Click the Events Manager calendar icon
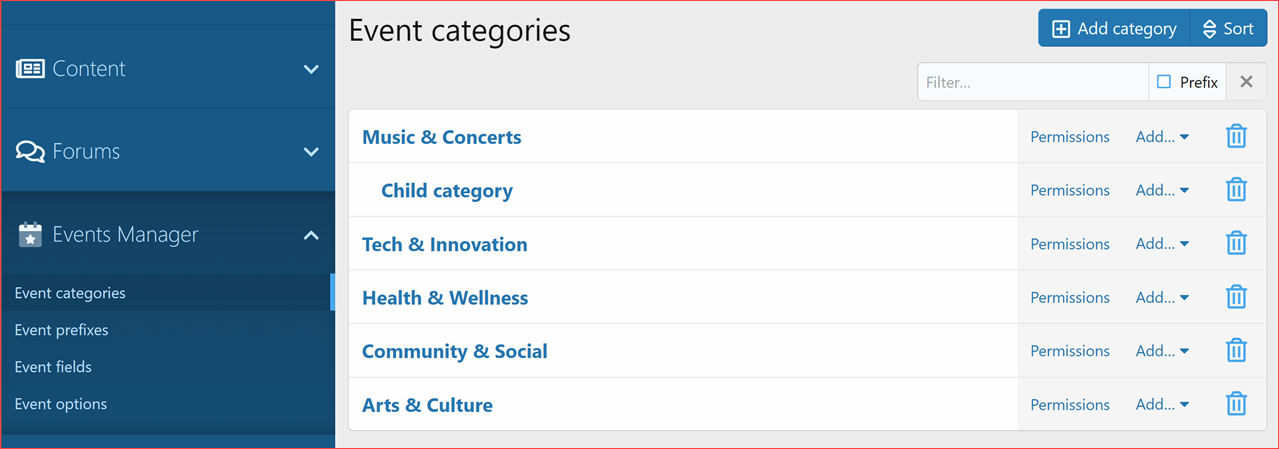Viewport: 1279px width, 449px height. [31, 235]
